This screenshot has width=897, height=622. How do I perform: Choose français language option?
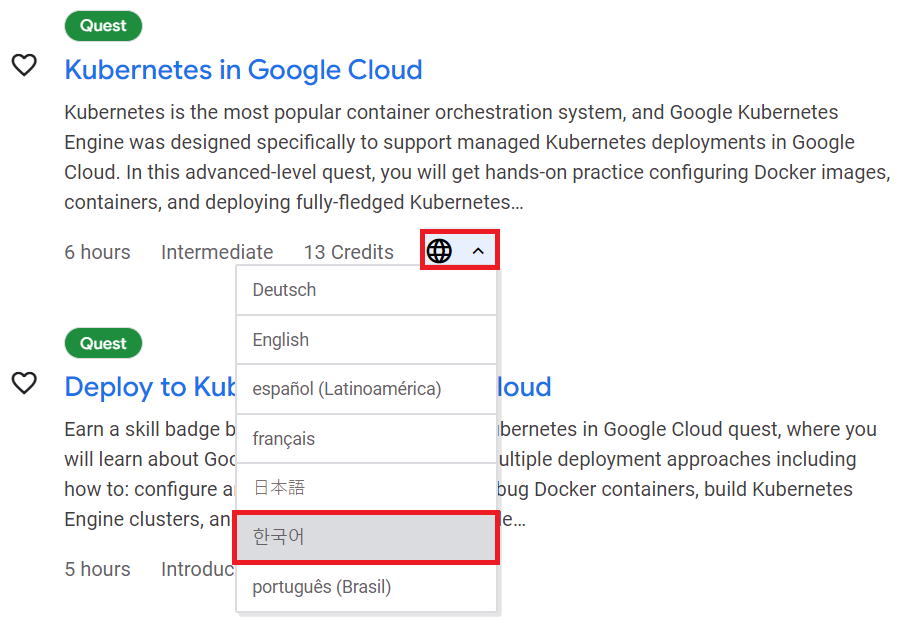(x=366, y=439)
